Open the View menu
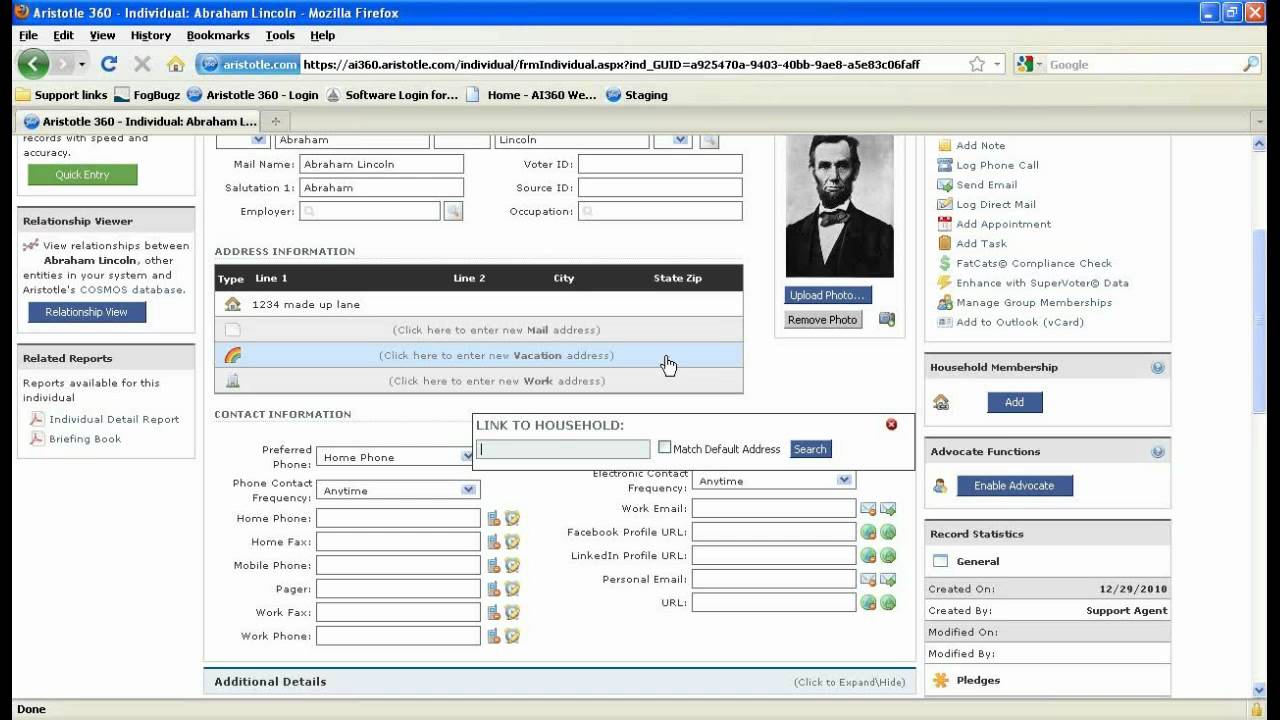The image size is (1280, 720). pyautogui.click(x=102, y=35)
